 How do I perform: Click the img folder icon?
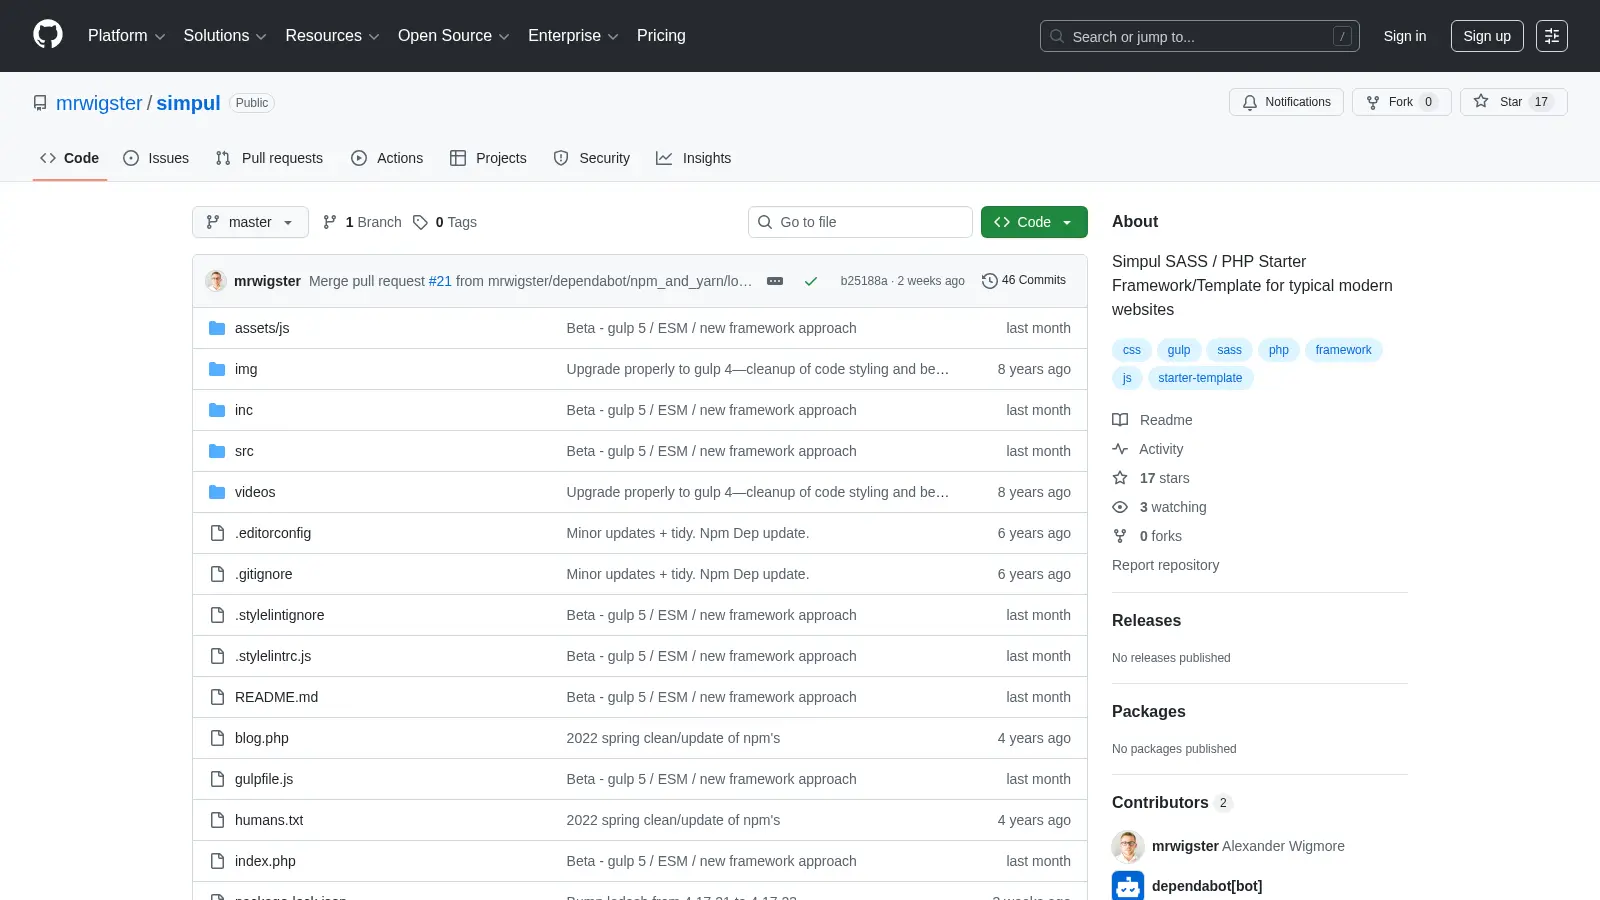tap(217, 369)
